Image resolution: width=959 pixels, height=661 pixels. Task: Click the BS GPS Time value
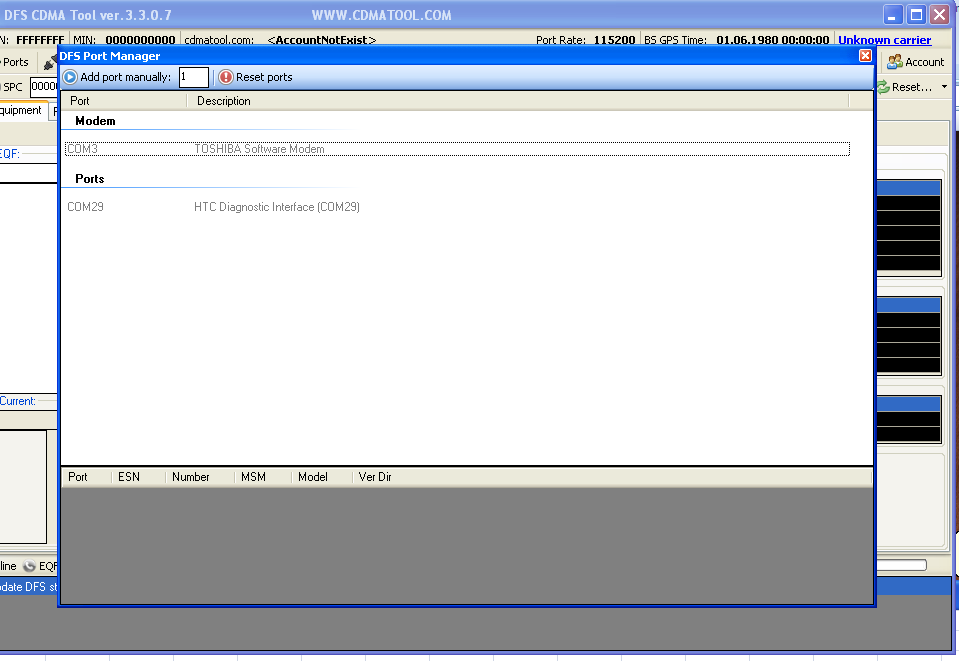(x=772, y=40)
